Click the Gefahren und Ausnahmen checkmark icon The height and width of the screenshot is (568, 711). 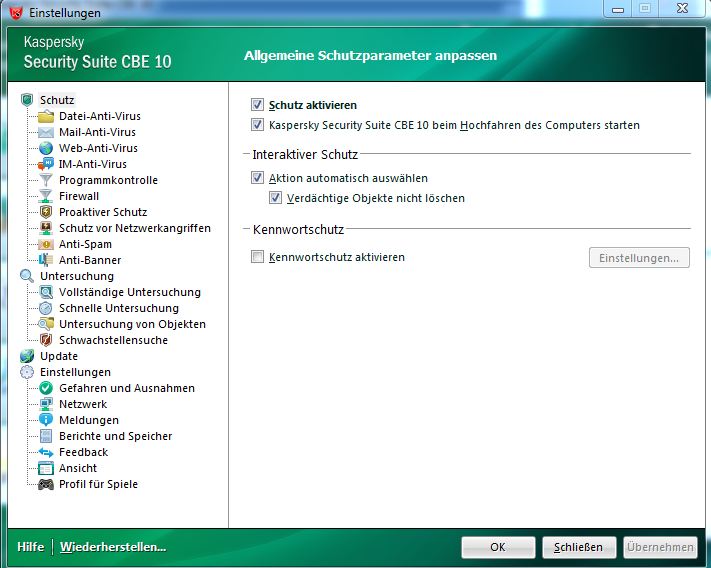pos(46,388)
